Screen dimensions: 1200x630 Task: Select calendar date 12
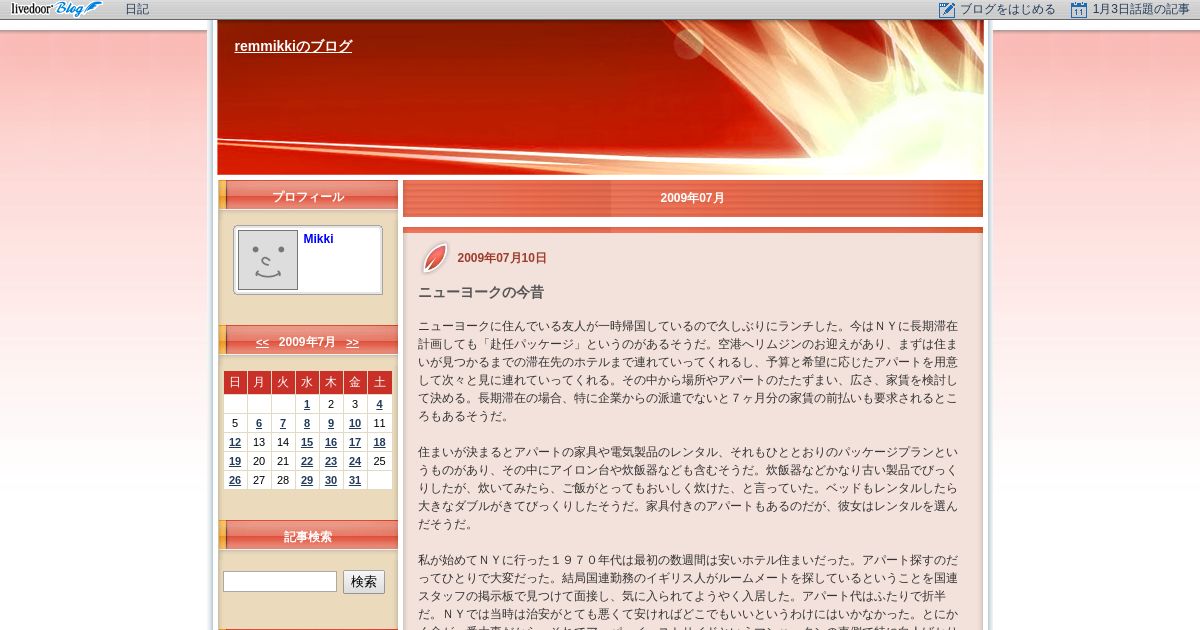click(x=235, y=442)
